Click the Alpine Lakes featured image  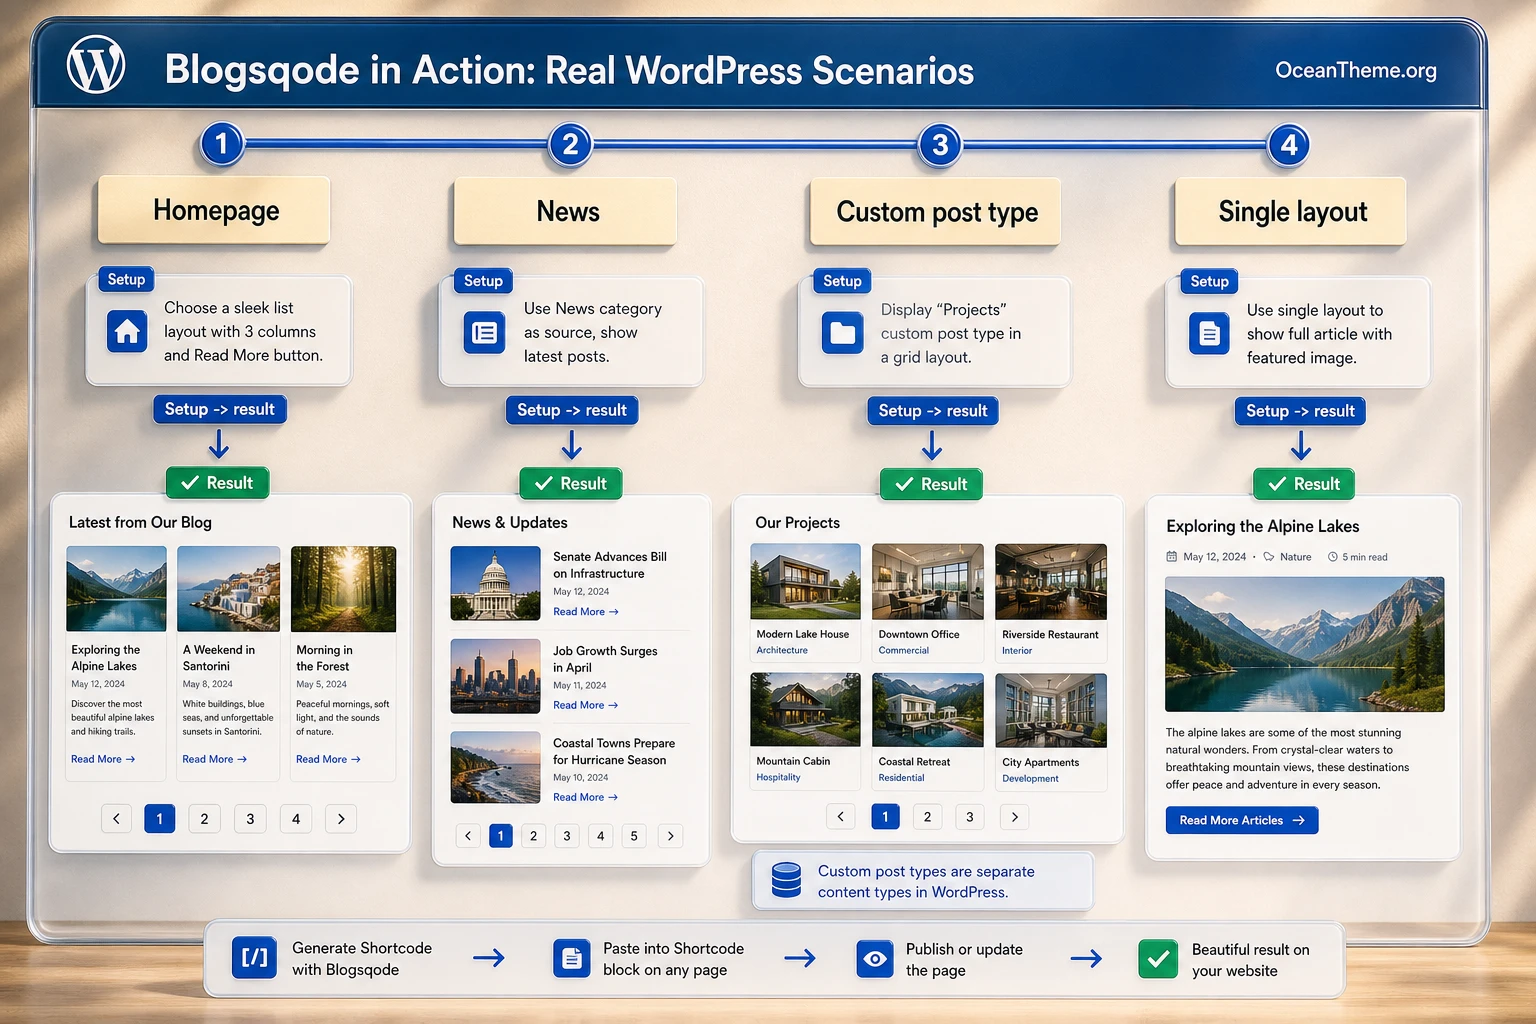1304,644
